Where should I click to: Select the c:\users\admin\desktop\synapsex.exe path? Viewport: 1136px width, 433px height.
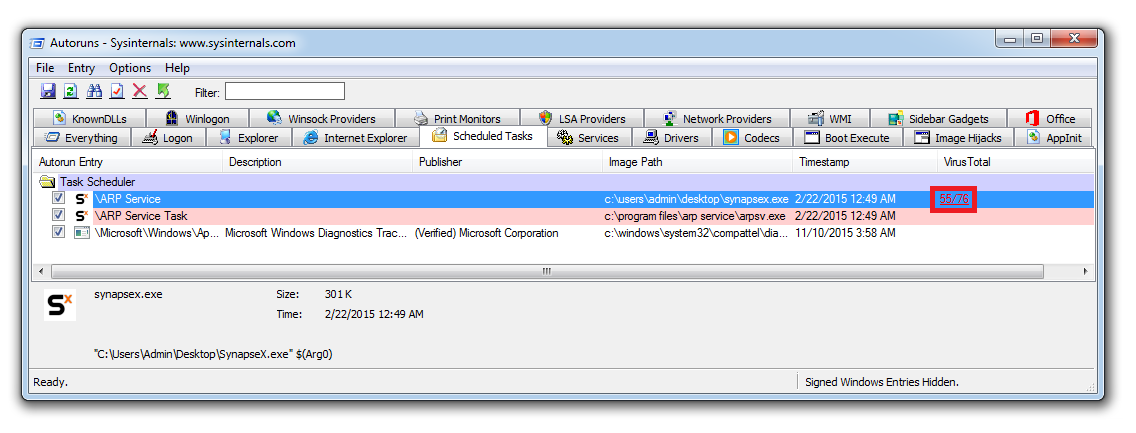697,198
